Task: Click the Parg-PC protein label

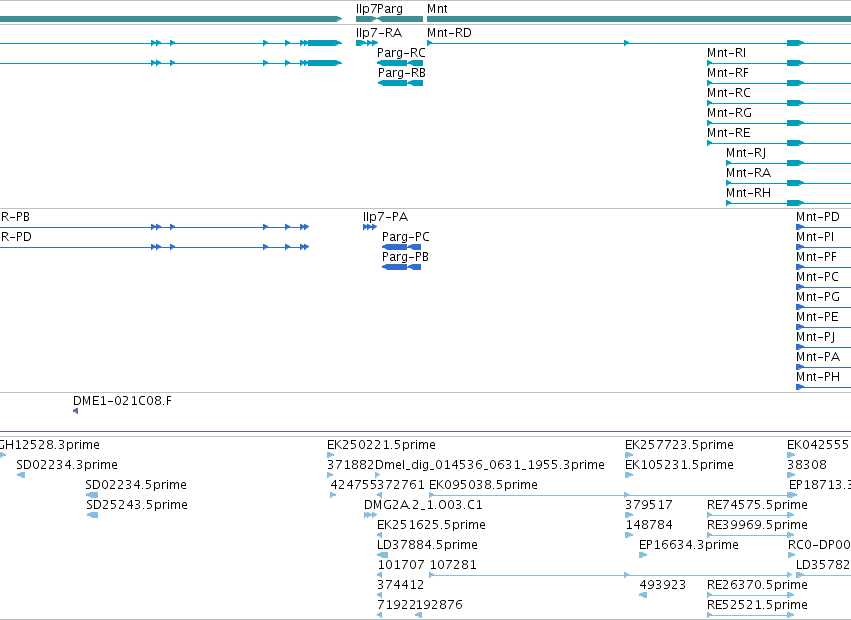Action: (405, 237)
